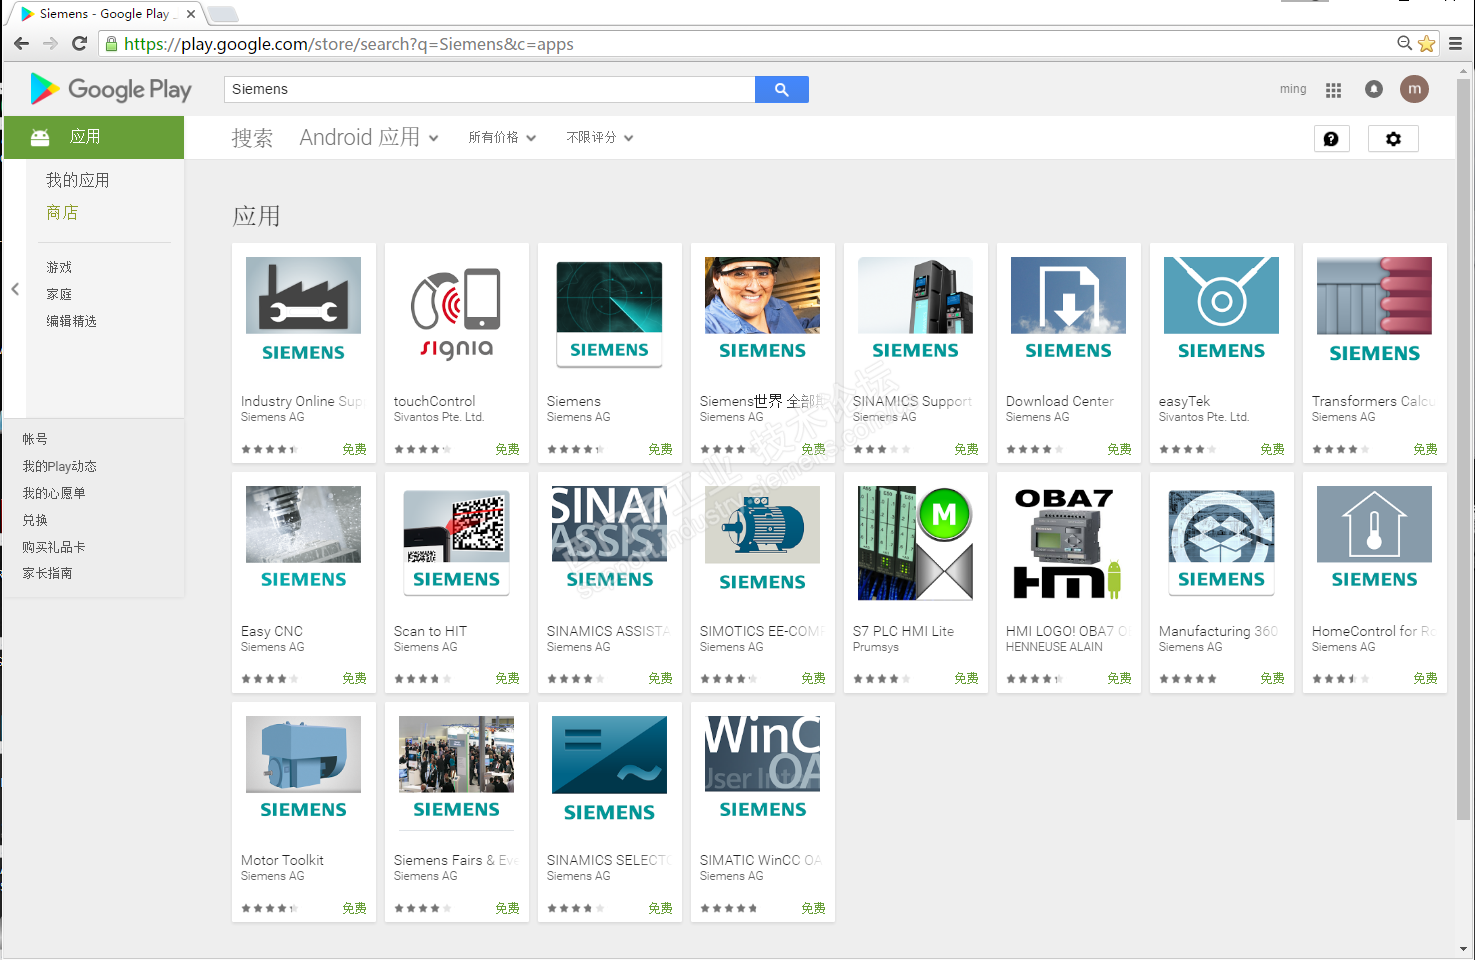Open the settings gear button
The width and height of the screenshot is (1475, 960).
click(x=1393, y=139)
